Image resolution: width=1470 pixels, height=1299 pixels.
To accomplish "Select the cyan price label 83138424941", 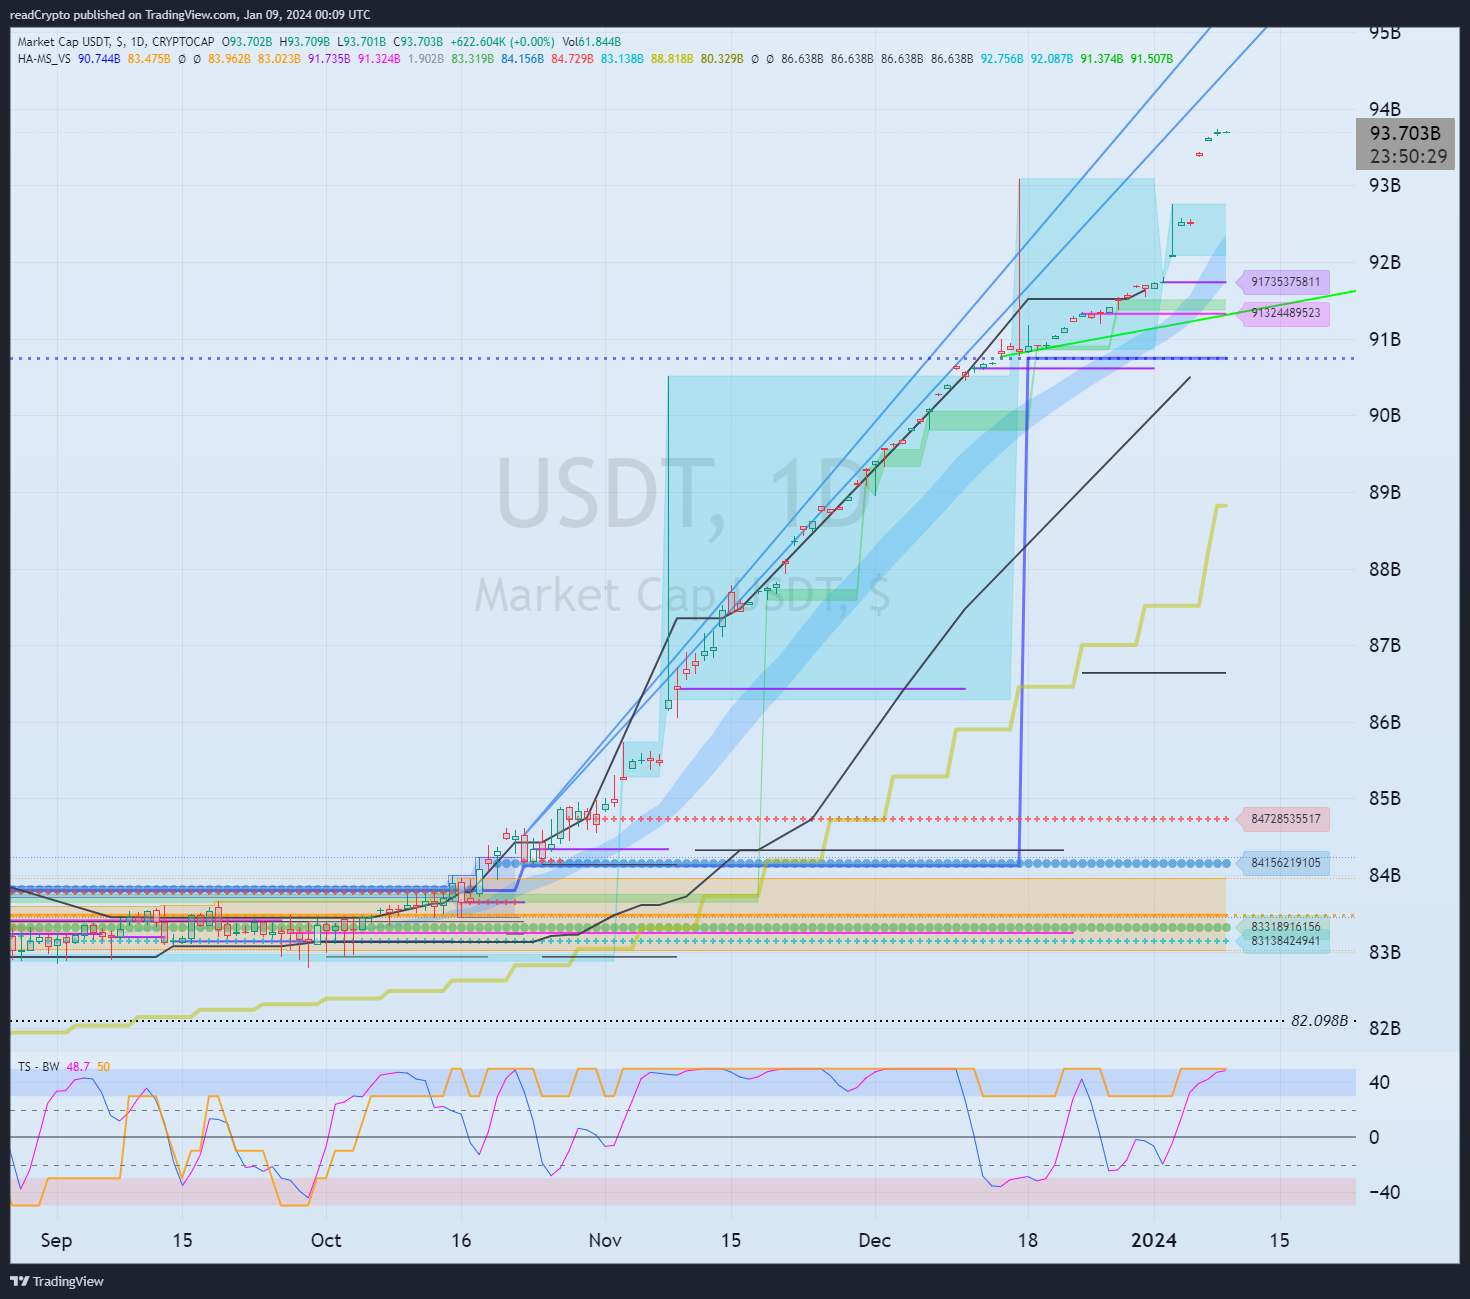I will point(1285,941).
